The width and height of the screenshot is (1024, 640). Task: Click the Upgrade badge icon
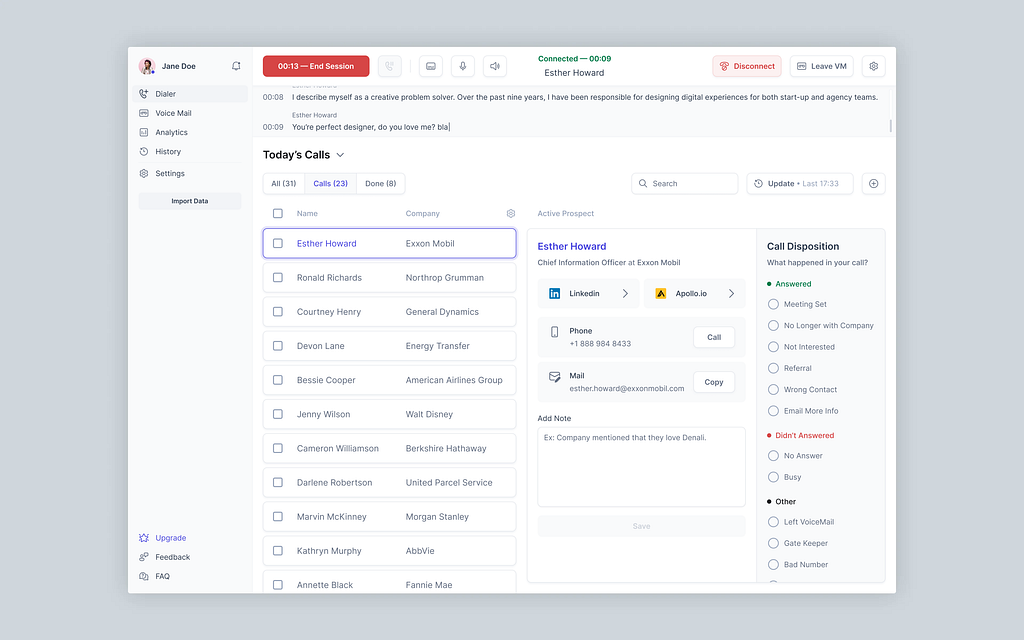tap(144, 538)
